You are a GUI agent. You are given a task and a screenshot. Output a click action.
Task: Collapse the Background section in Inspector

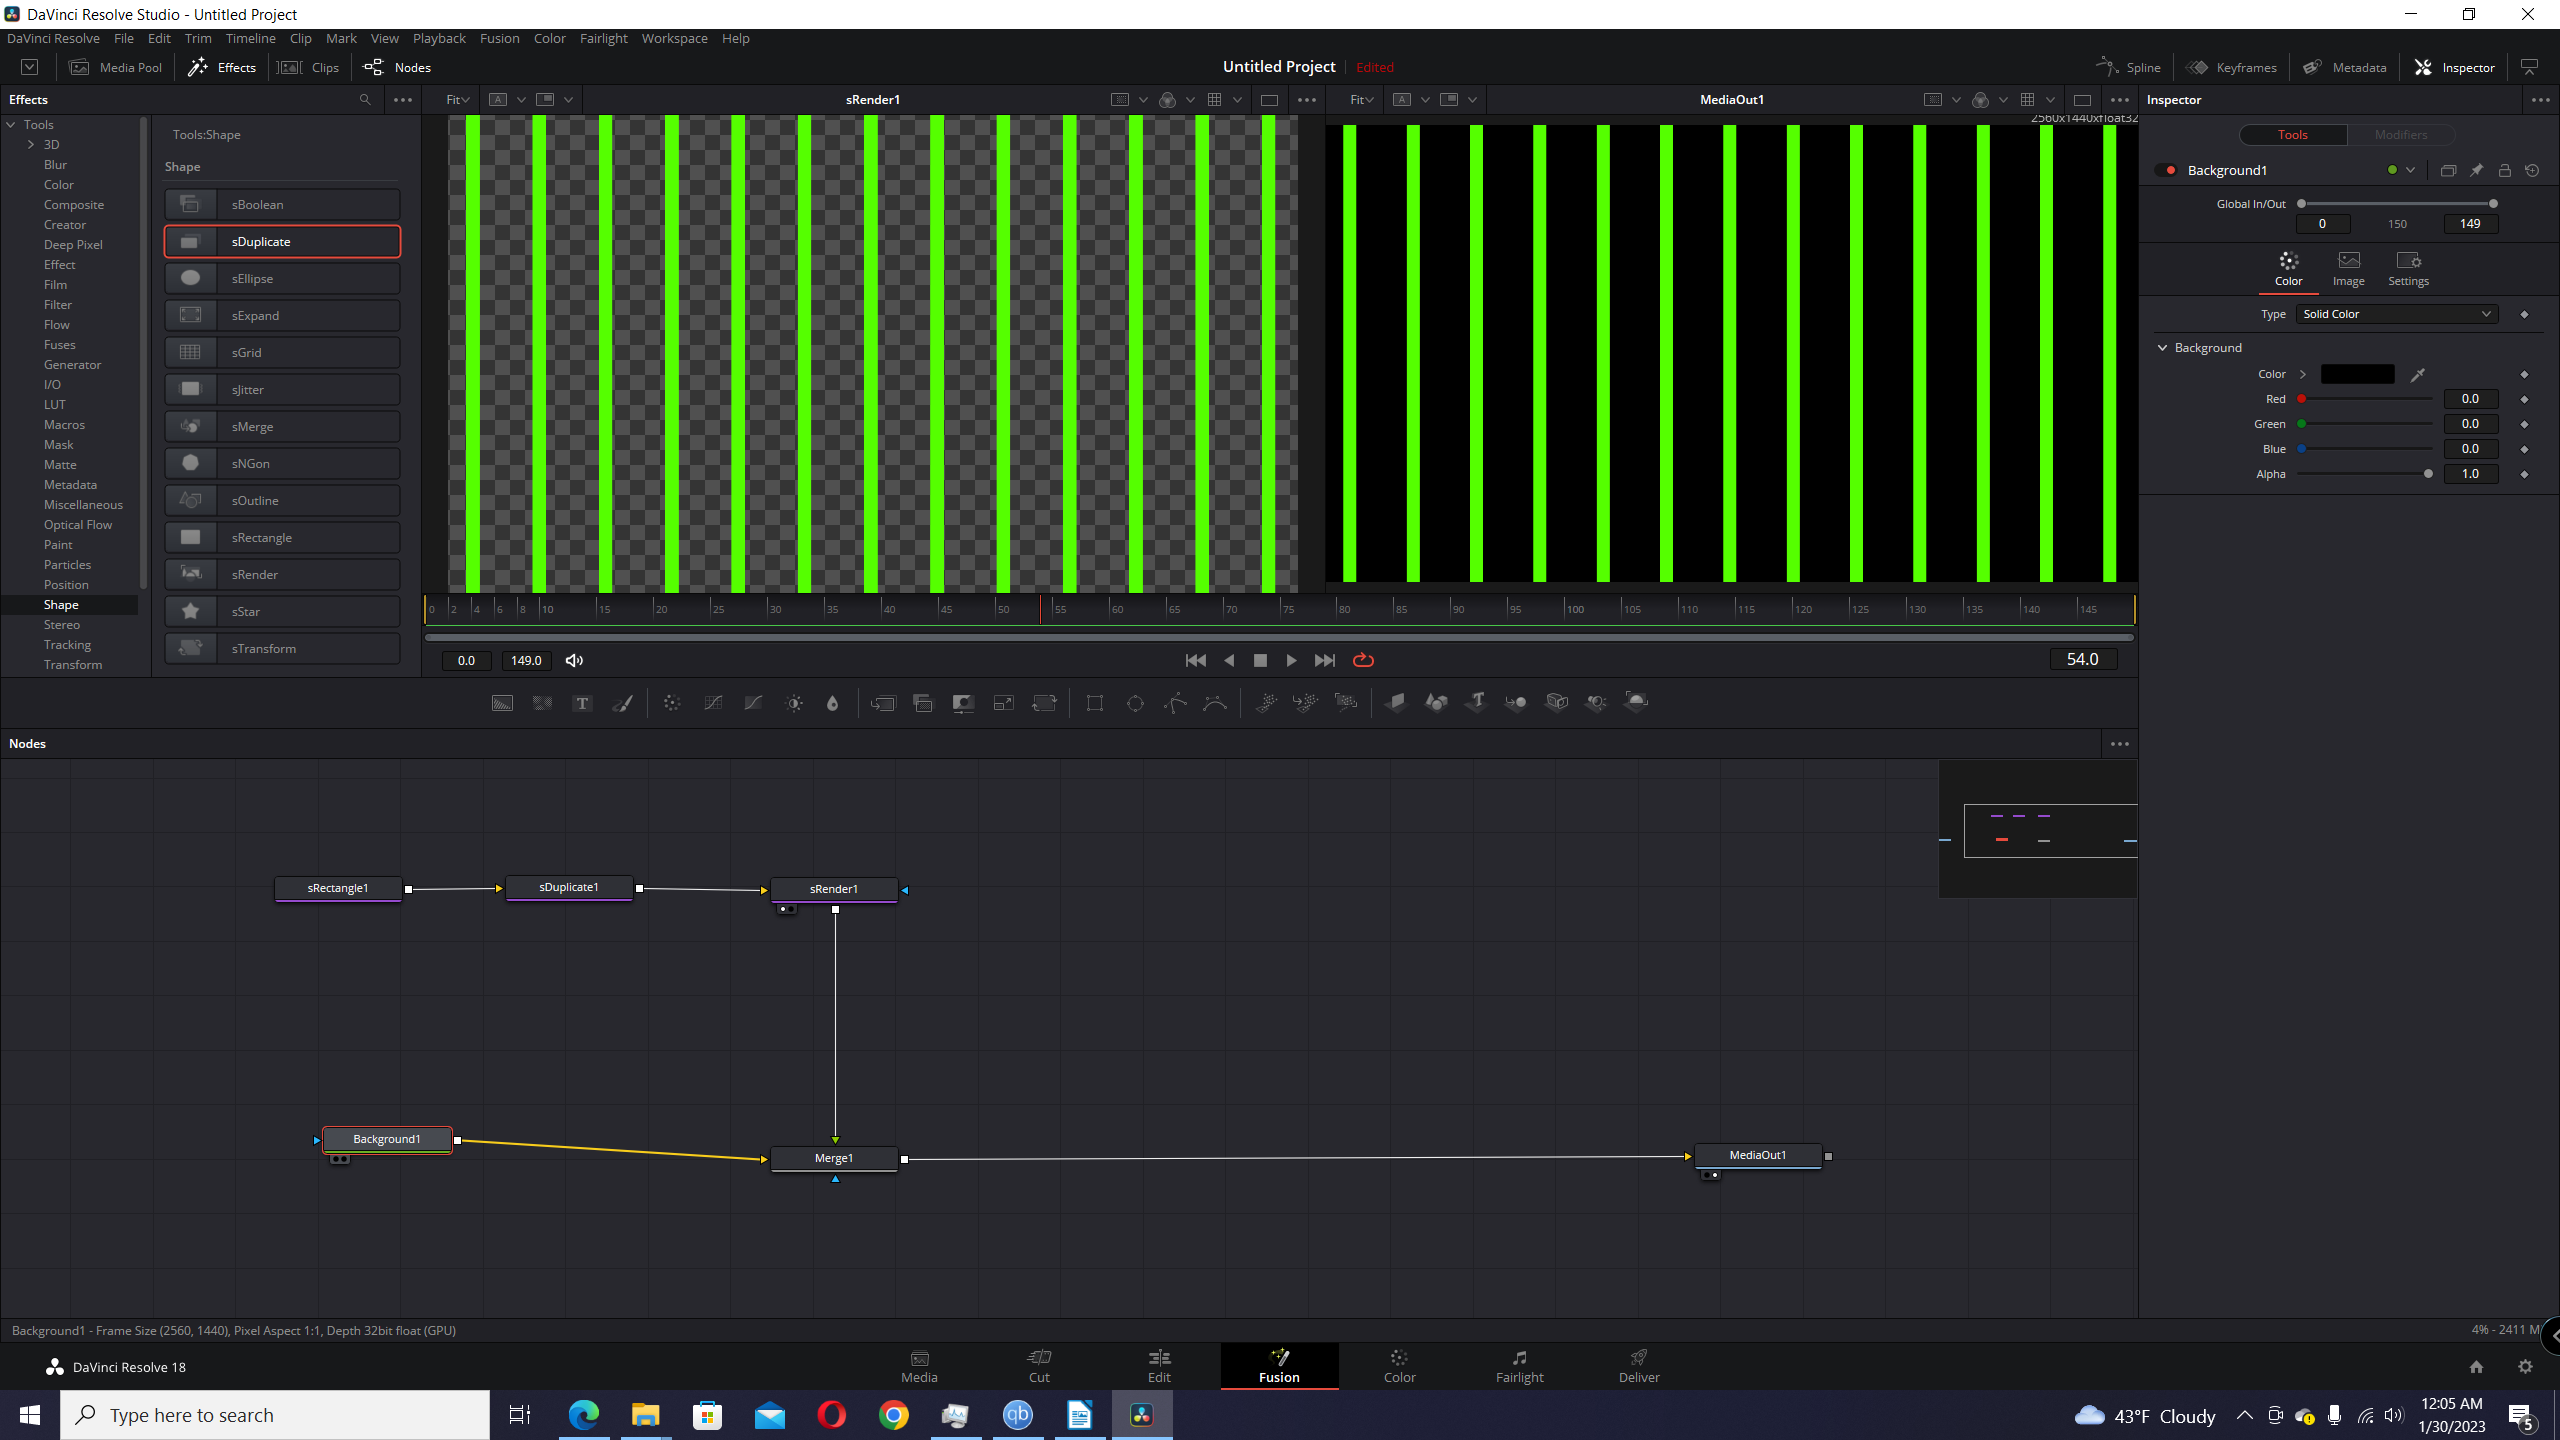(2162, 347)
